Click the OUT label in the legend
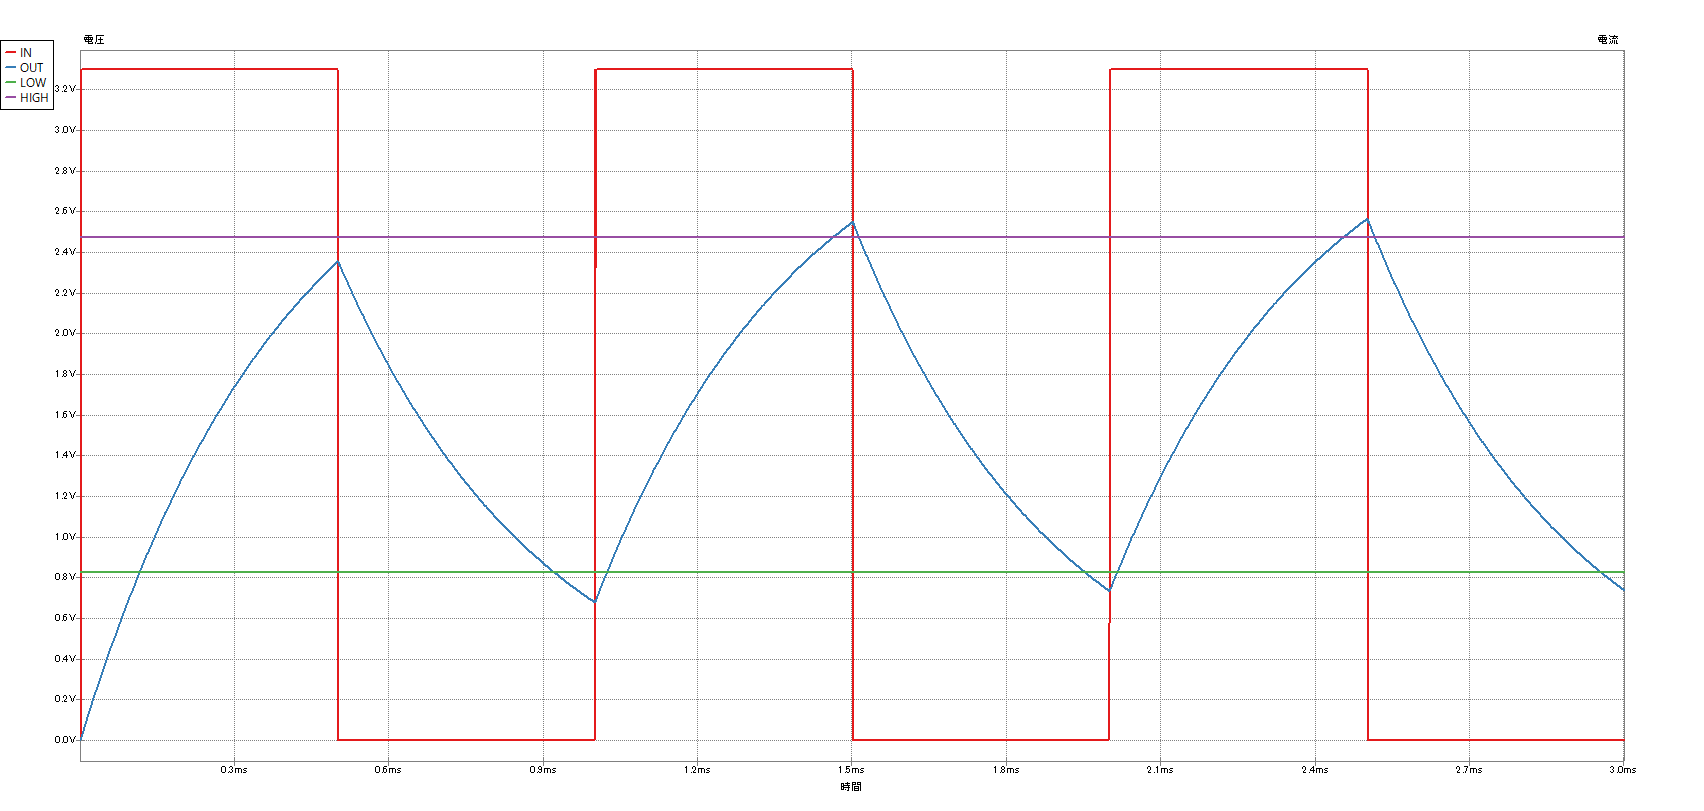Screen dimensions: 1704x811 click(31, 68)
